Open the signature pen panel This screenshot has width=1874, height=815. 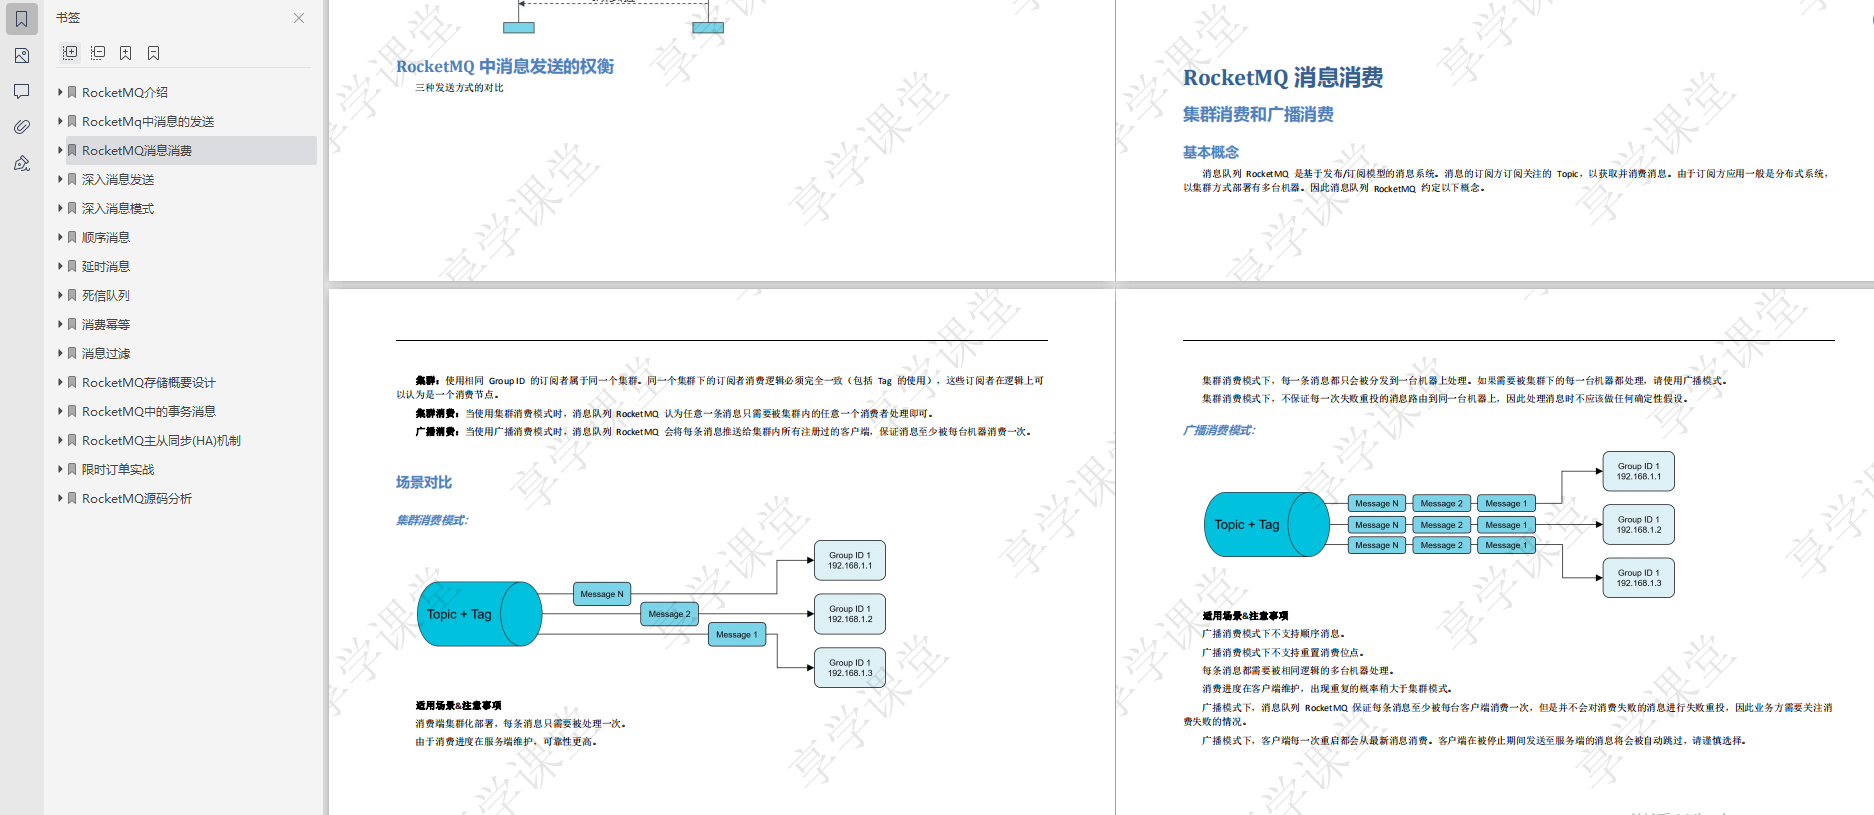click(x=21, y=163)
